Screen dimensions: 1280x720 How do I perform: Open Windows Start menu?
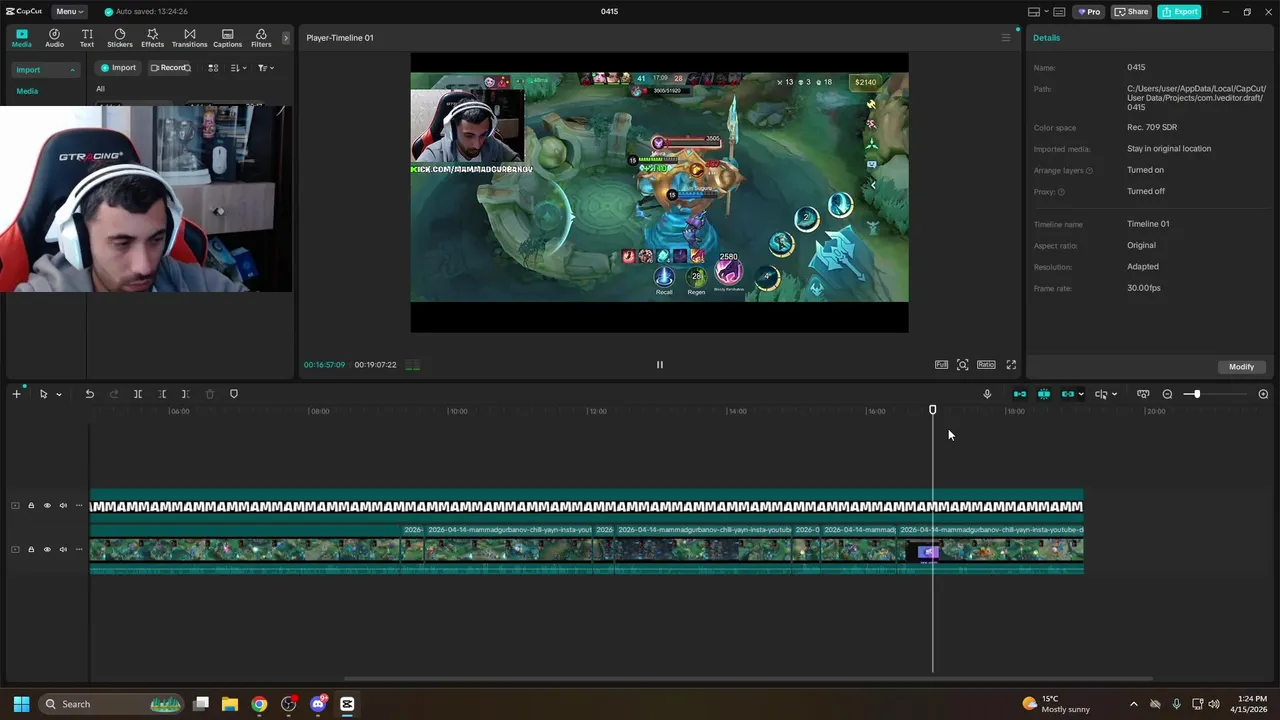coord(21,704)
